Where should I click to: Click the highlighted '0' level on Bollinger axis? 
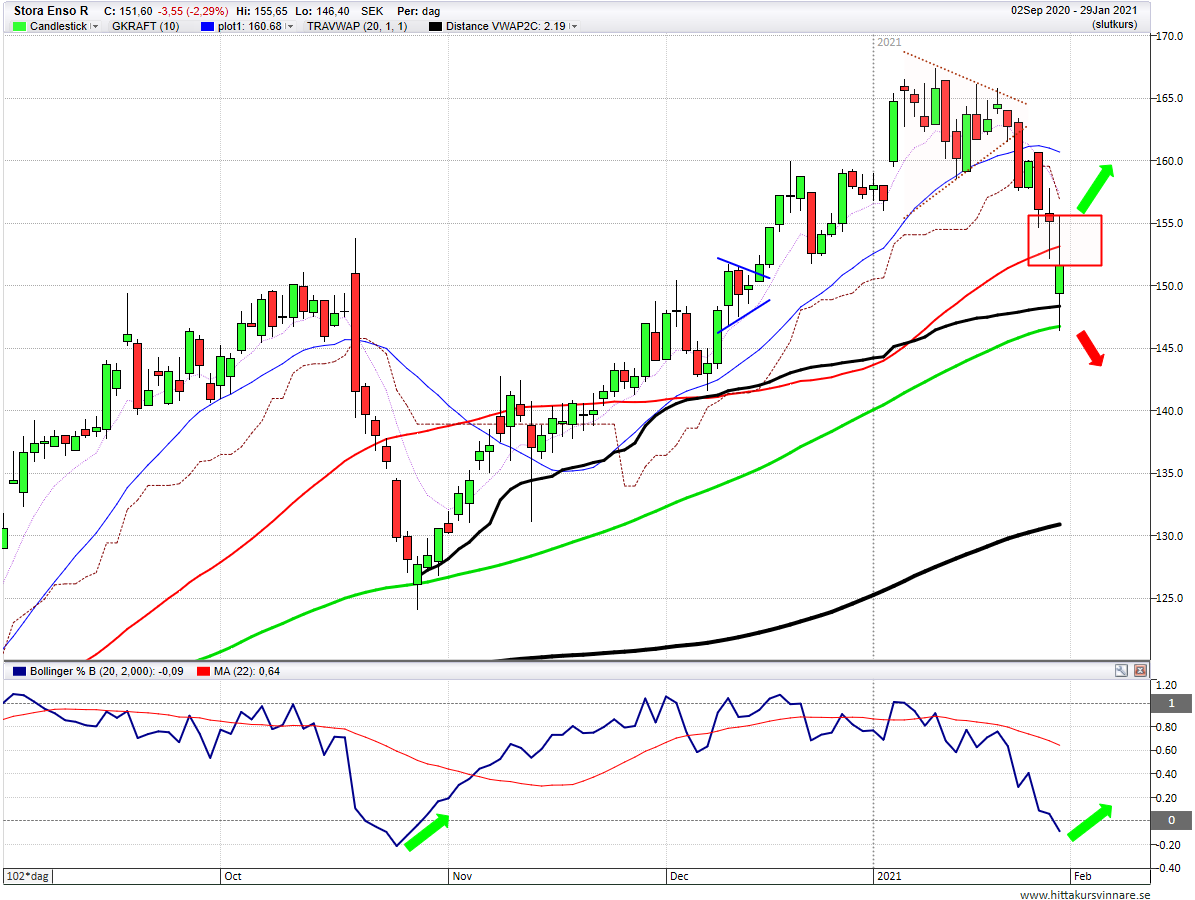[x=1172, y=821]
